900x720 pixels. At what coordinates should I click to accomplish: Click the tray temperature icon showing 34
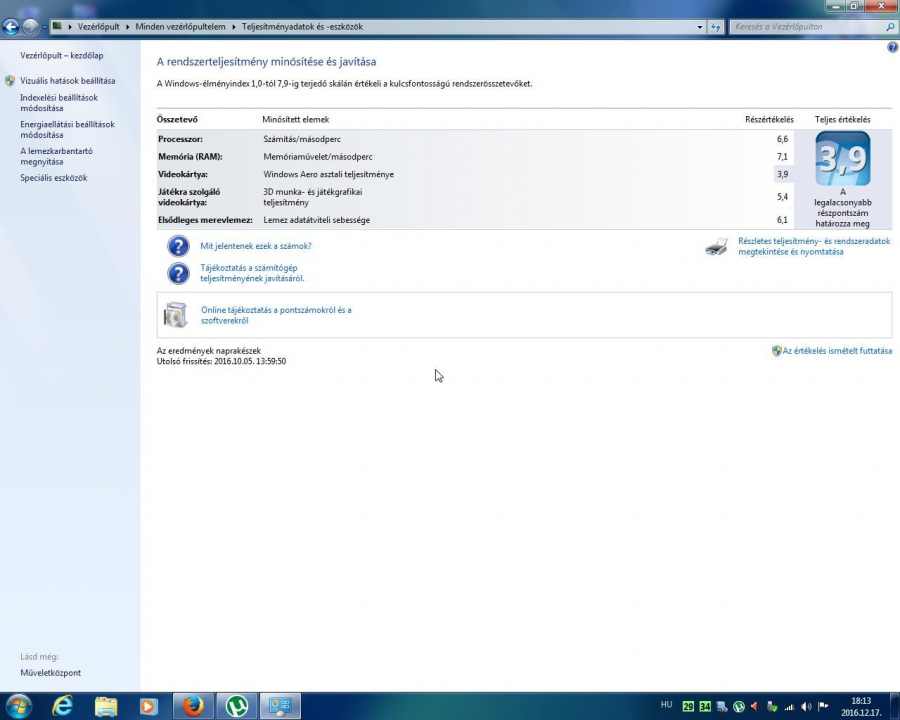point(704,707)
